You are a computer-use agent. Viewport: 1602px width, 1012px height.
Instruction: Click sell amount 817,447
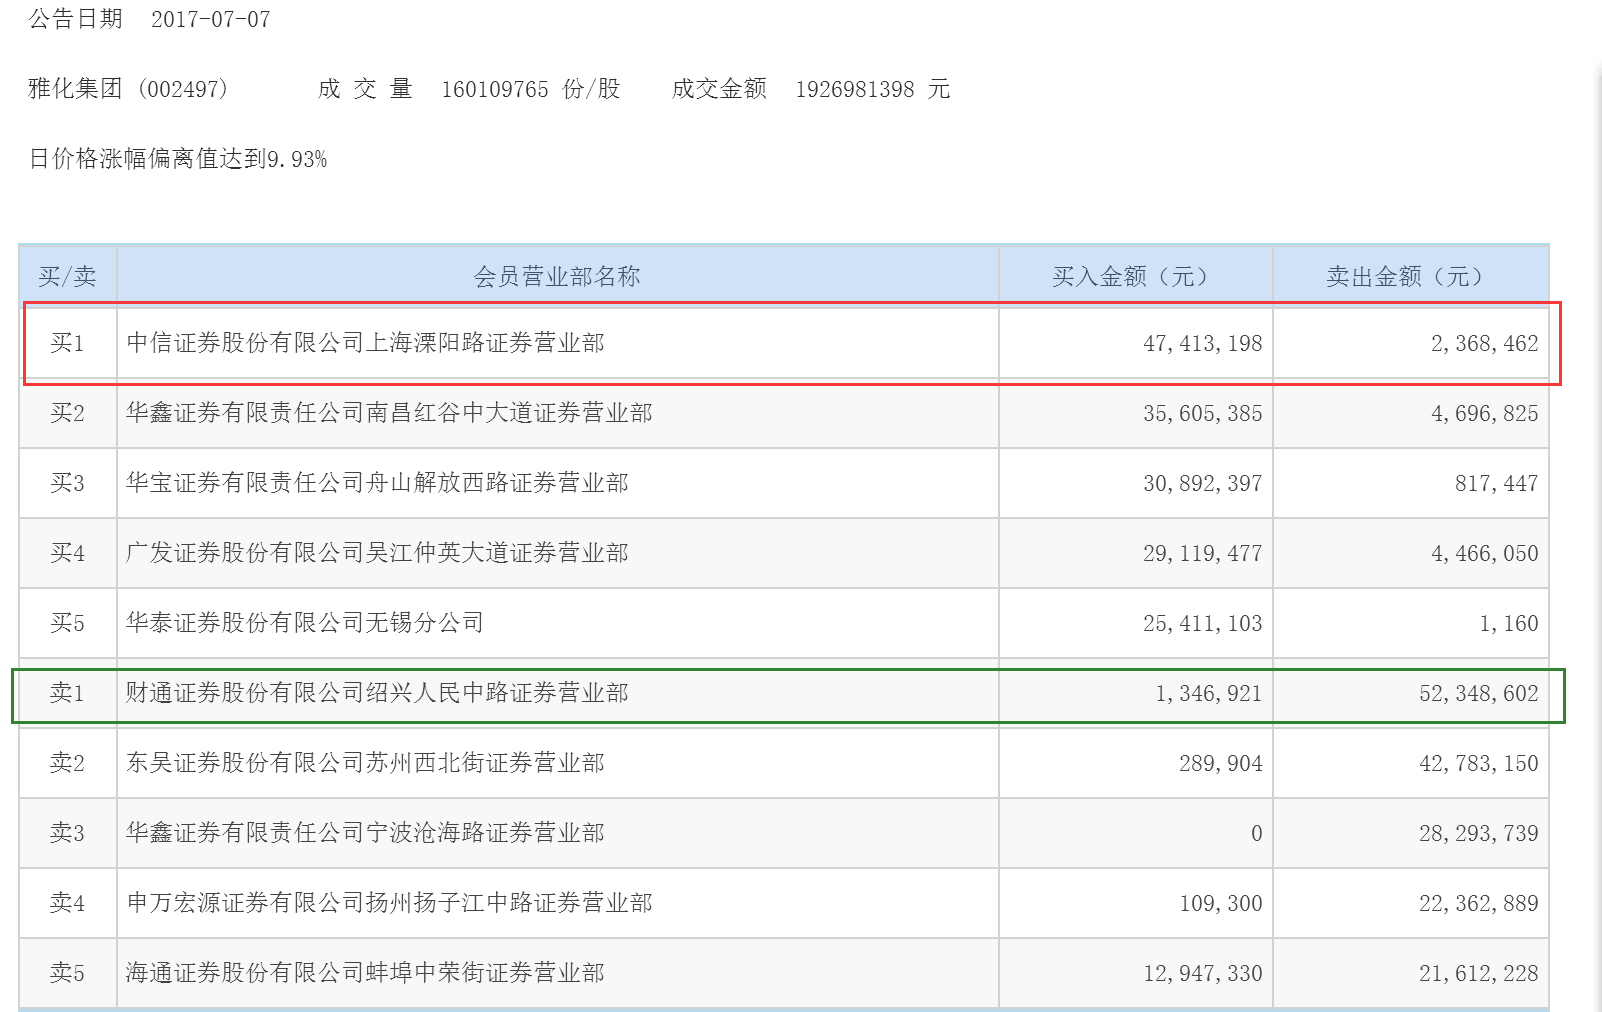[1497, 484]
